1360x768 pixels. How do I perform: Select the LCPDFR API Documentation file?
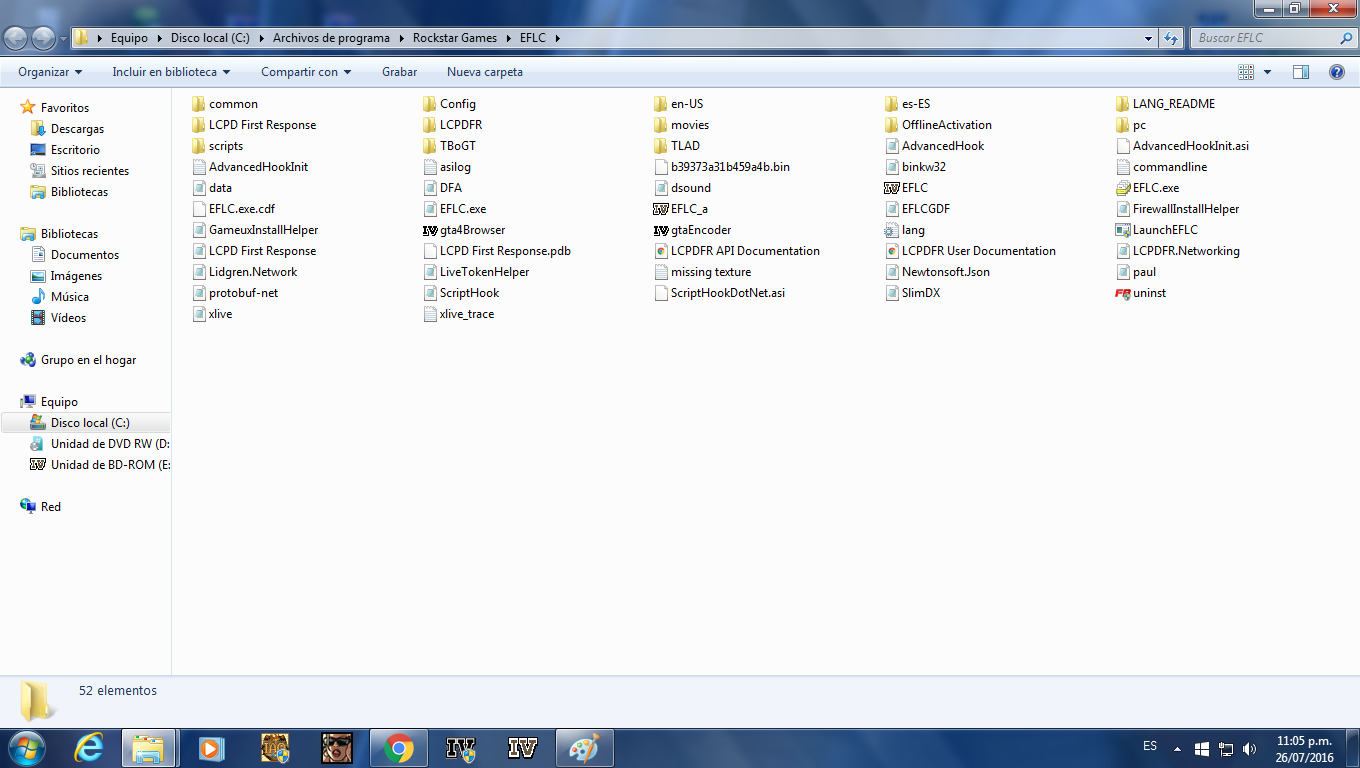(x=737, y=251)
